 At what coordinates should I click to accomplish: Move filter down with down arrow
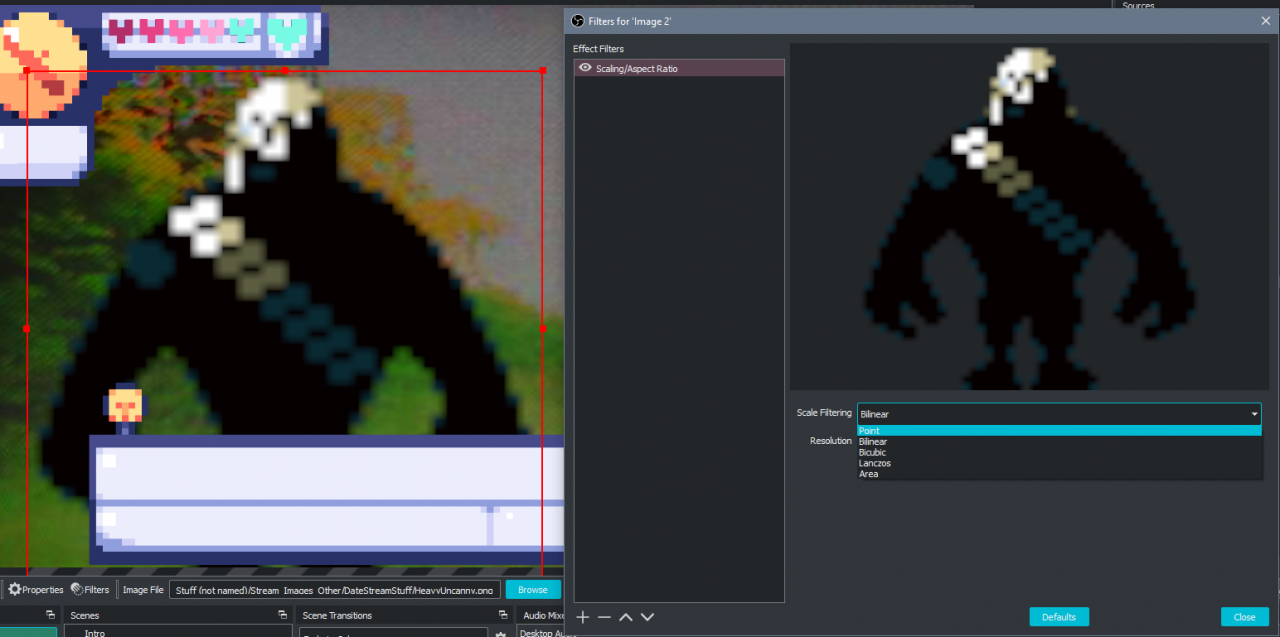coord(647,617)
